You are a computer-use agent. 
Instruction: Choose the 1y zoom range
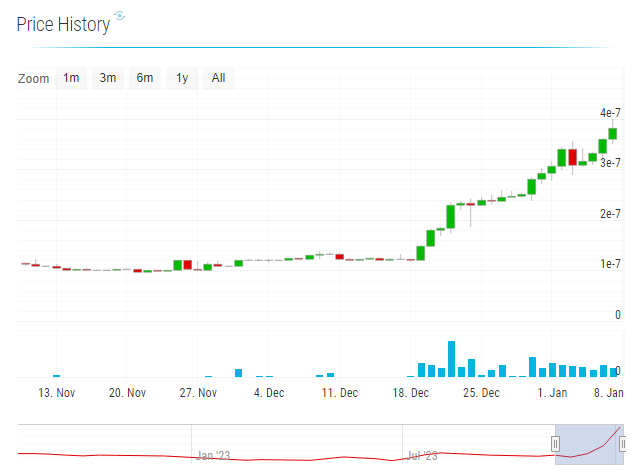[x=182, y=78]
